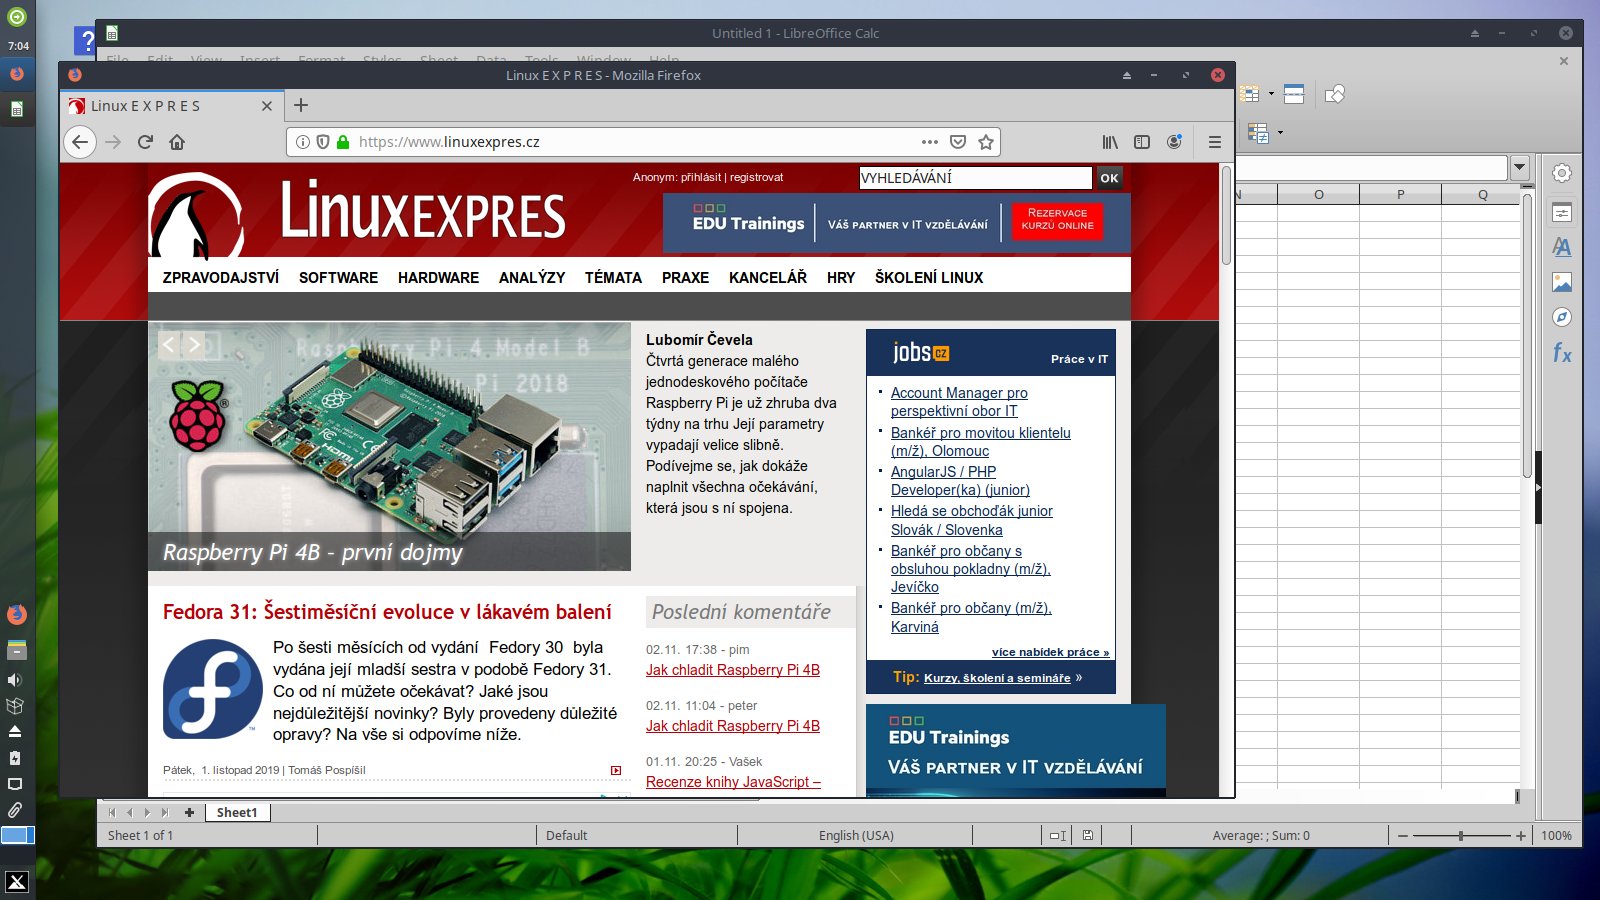
Task: Expand Freeze Rows and Columns dropdown arrow
Action: [x=1271, y=94]
